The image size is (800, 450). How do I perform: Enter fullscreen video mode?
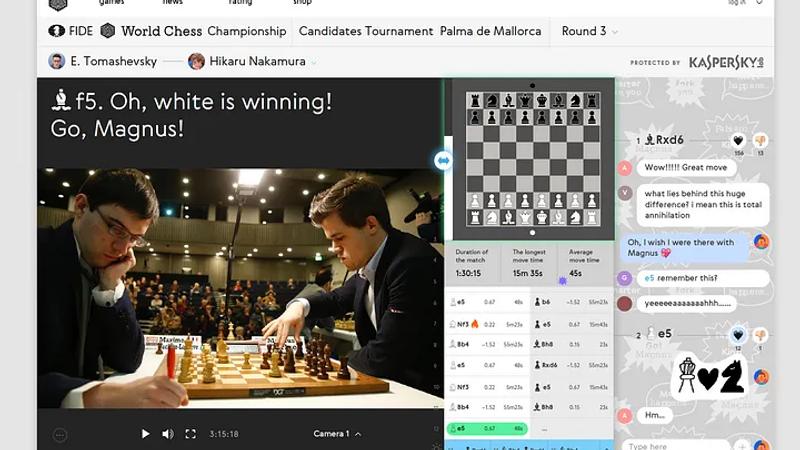(x=190, y=434)
